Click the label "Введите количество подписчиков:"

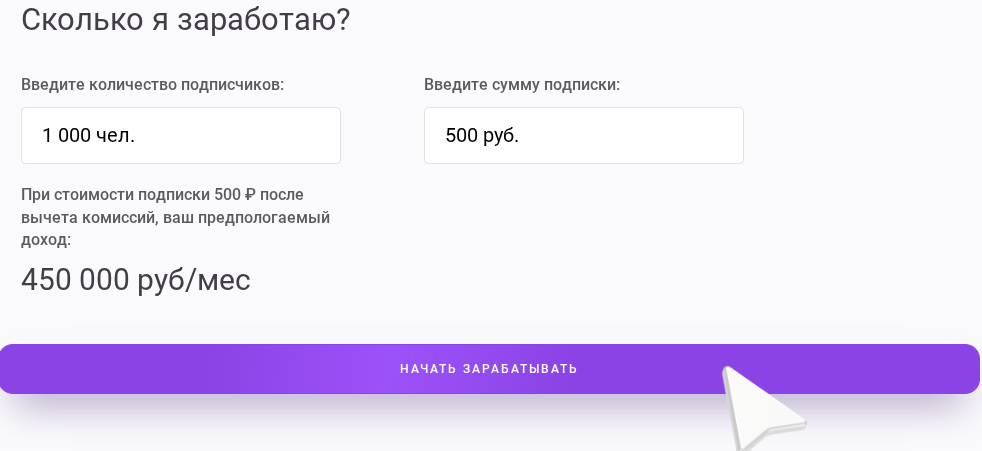(x=153, y=85)
